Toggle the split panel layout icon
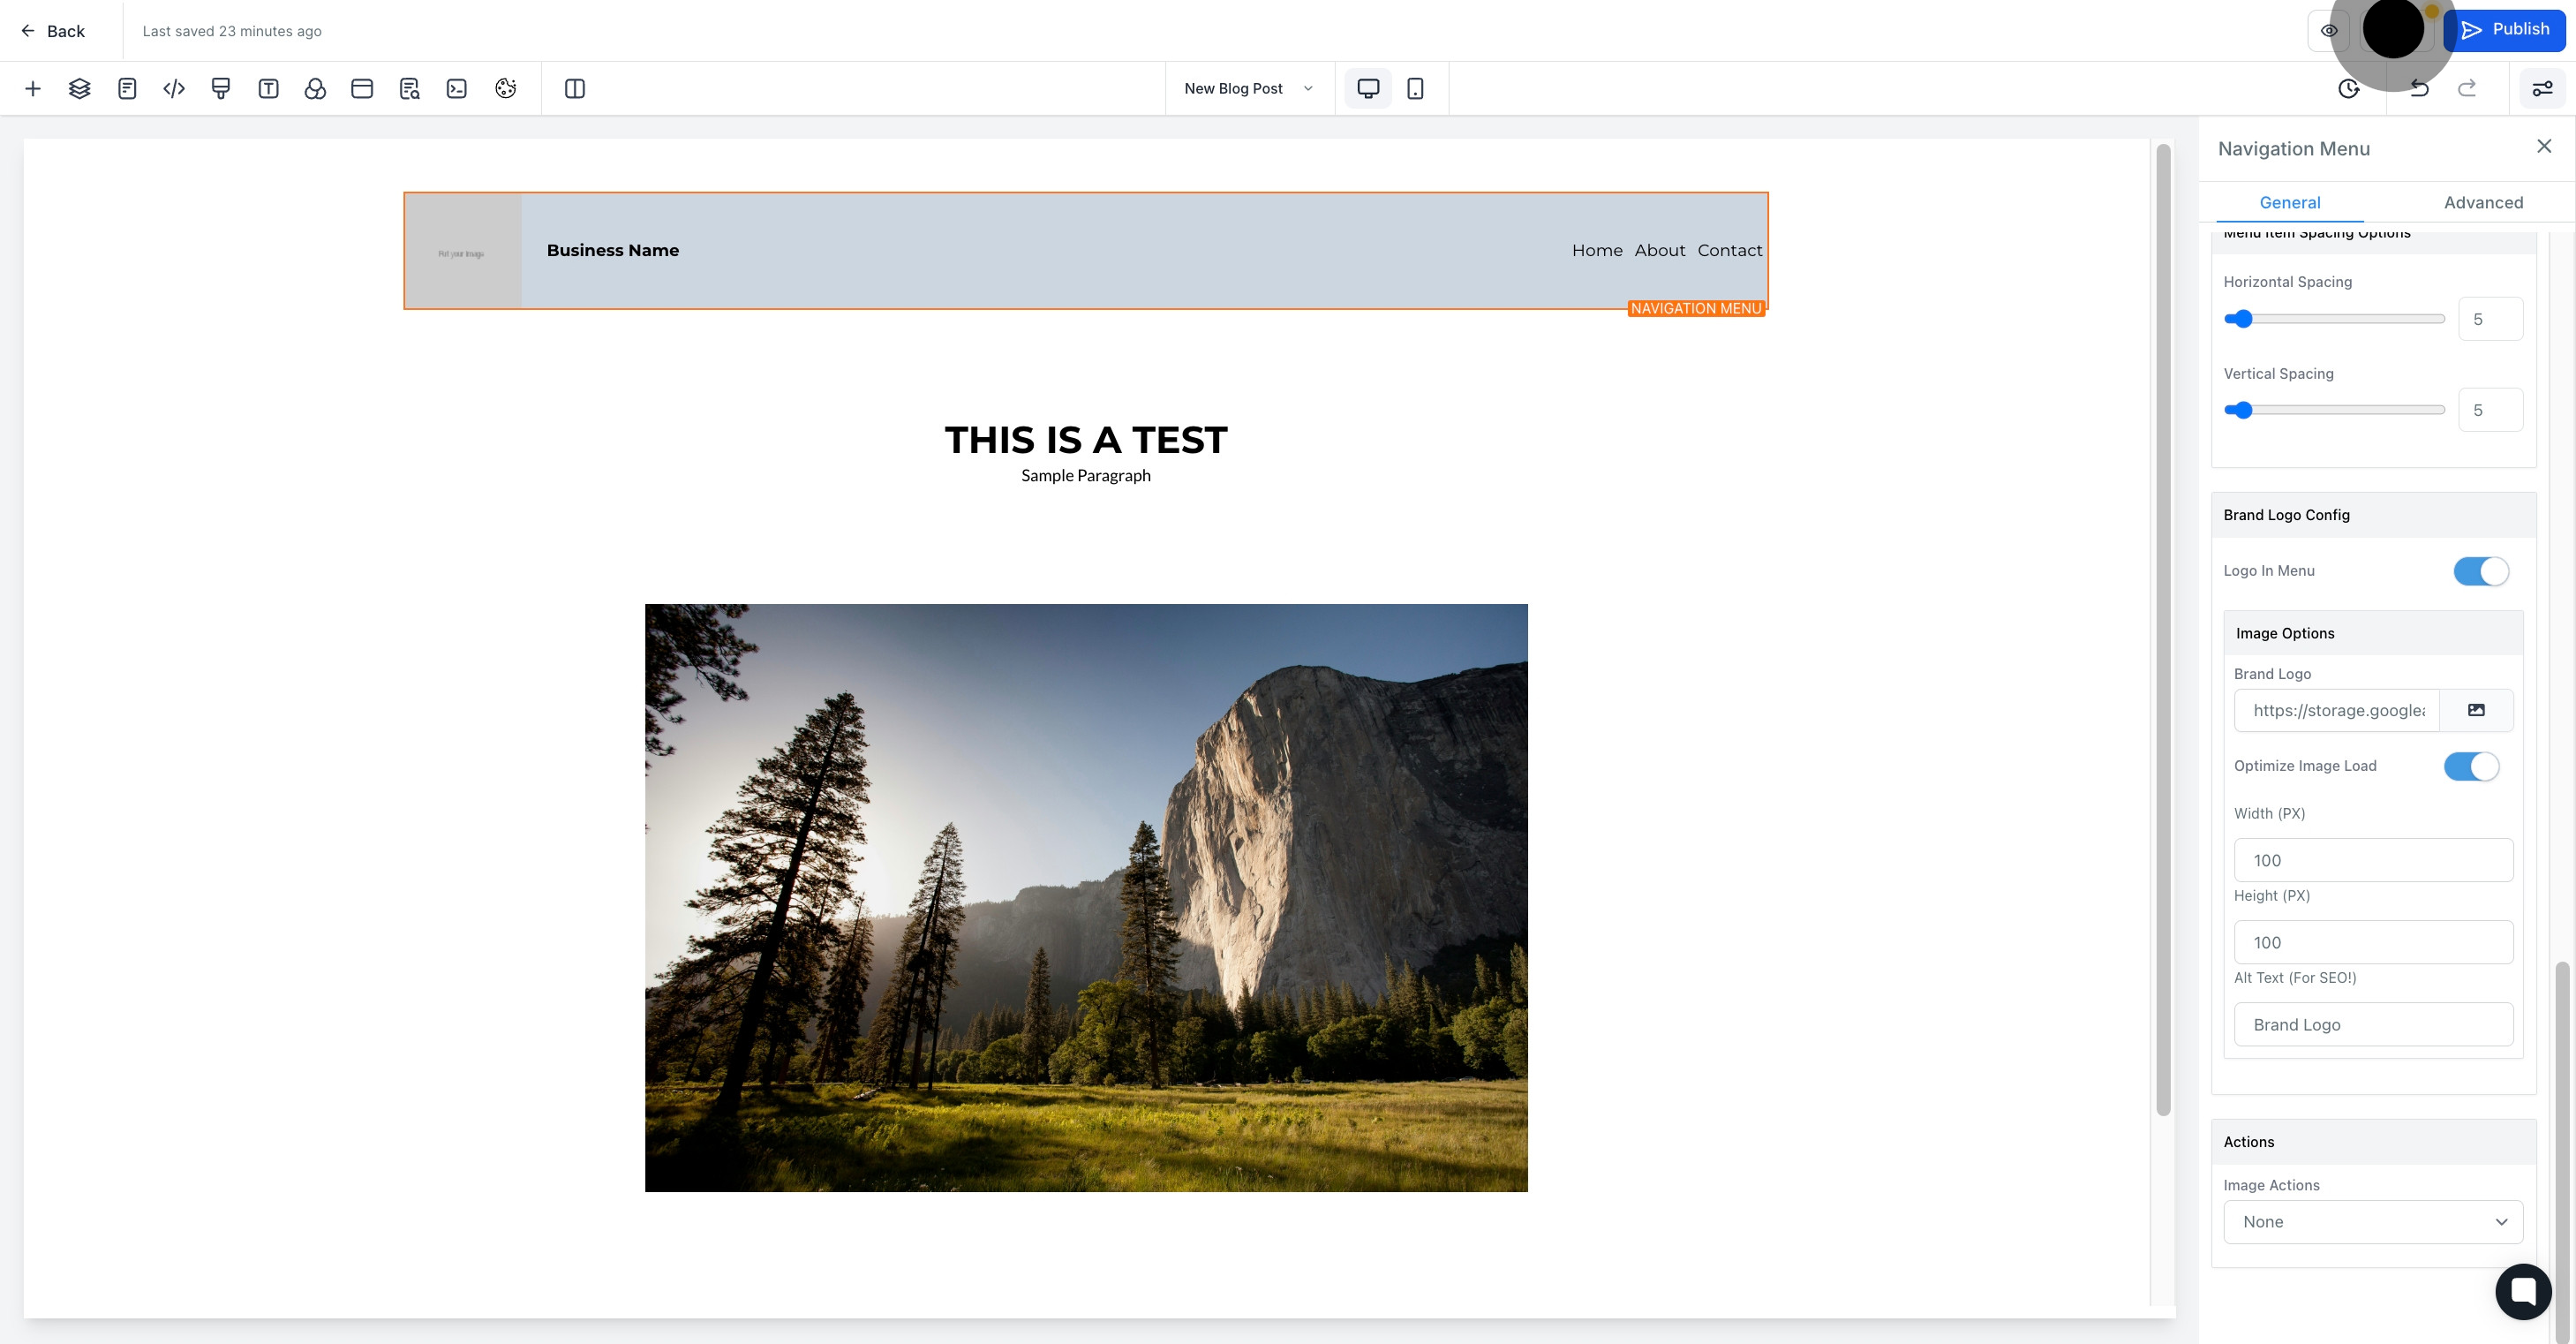 click(575, 89)
